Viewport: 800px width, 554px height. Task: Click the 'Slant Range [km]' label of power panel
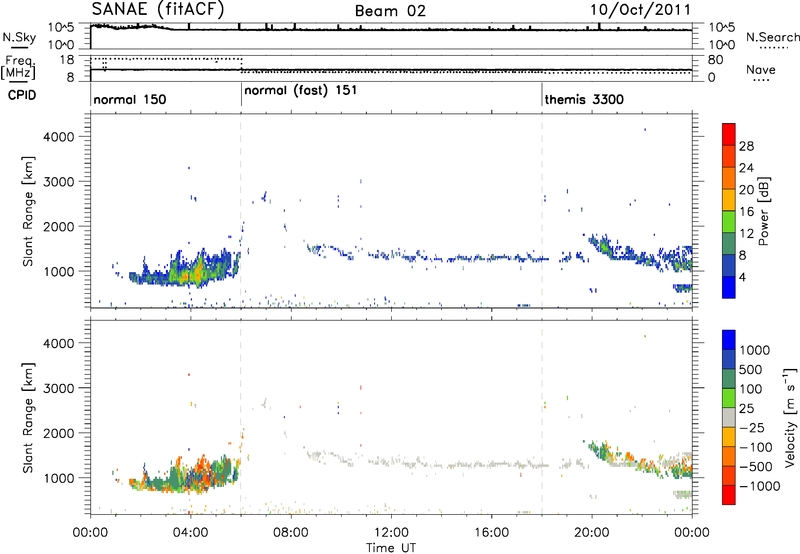coord(28,211)
